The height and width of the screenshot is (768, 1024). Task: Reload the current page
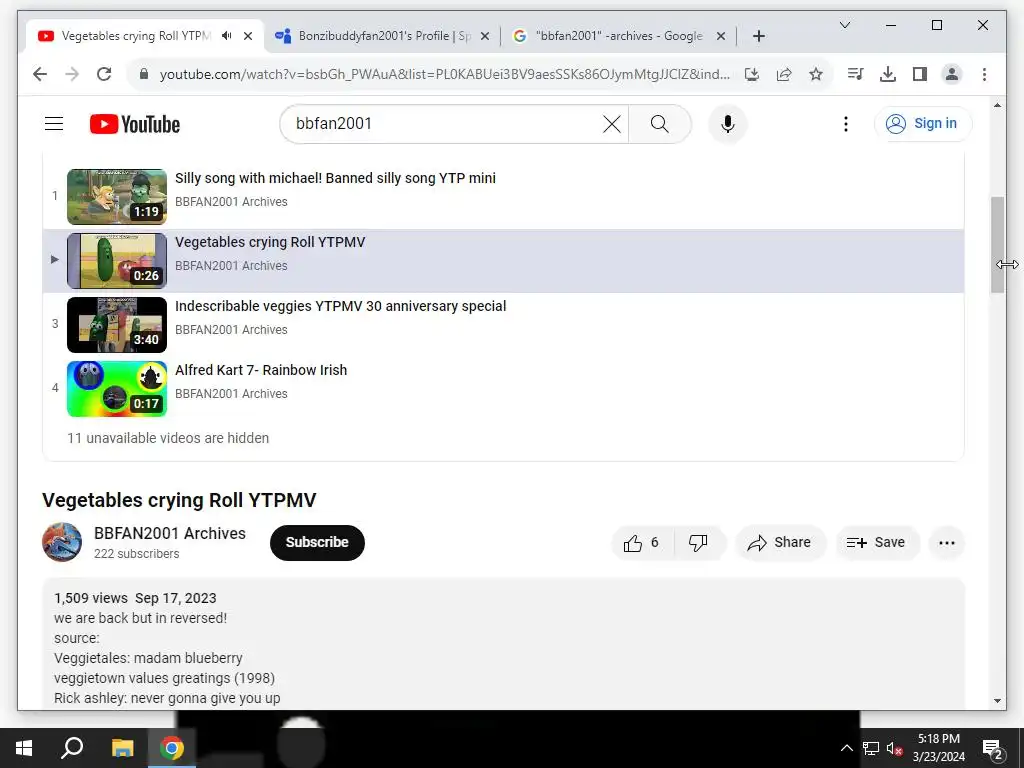click(104, 74)
